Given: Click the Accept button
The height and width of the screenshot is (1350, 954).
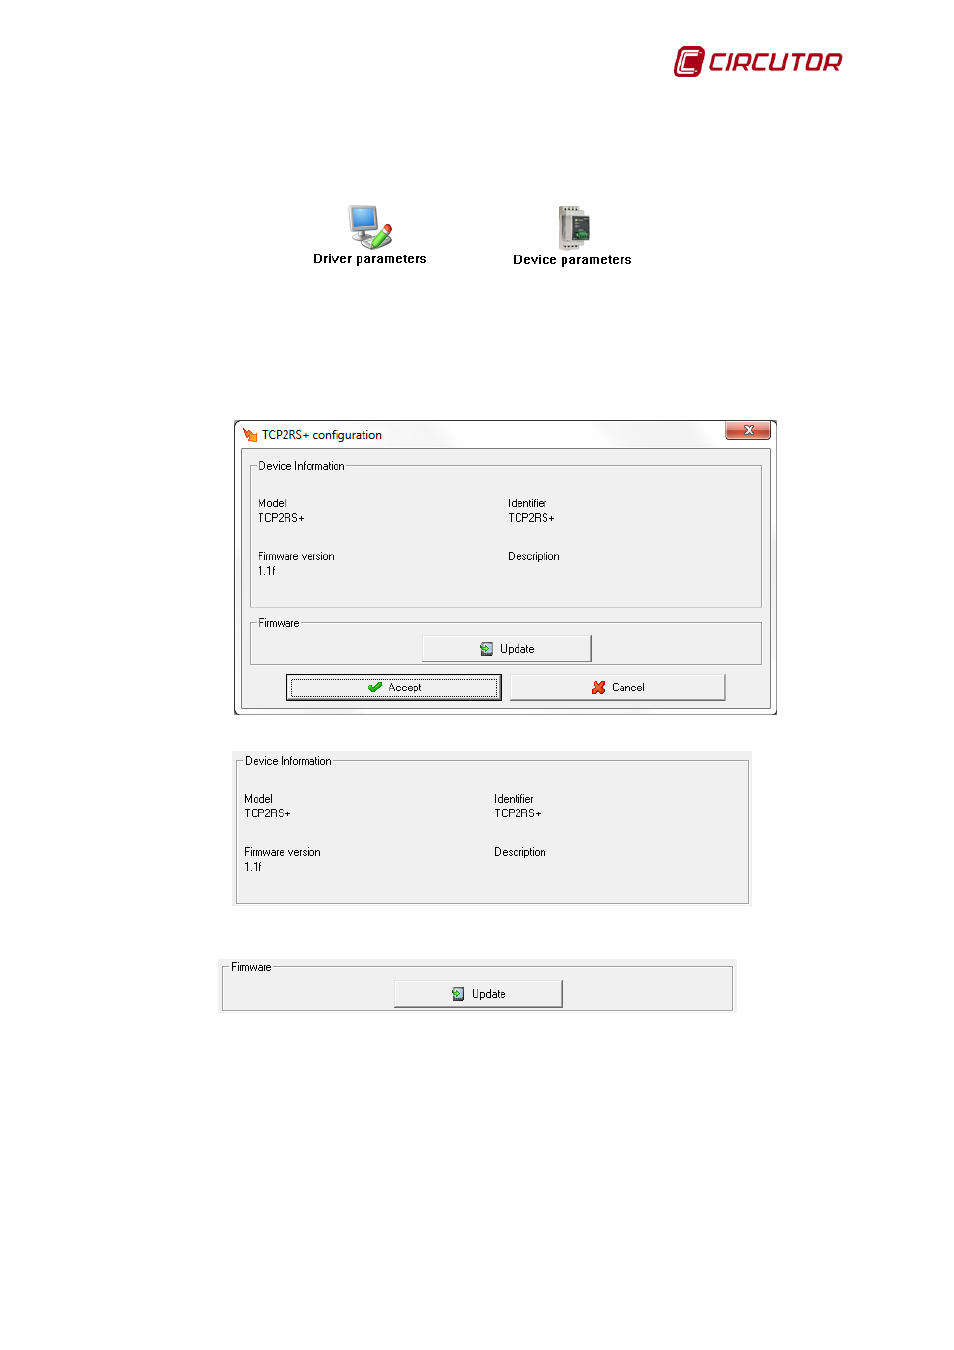Looking at the screenshot, I should tap(394, 687).
